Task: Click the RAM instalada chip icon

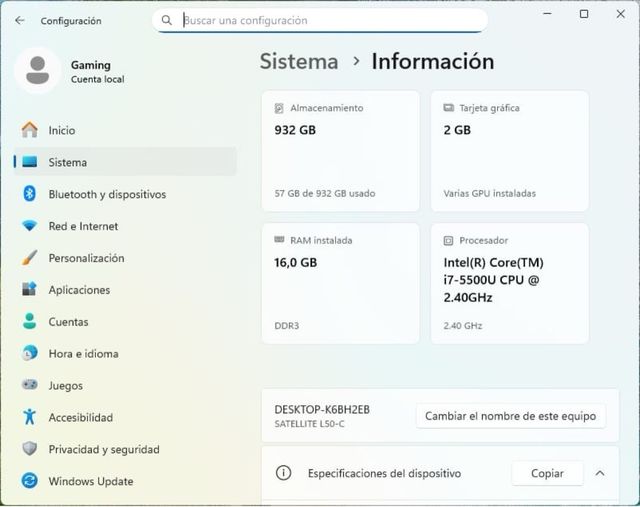Action: click(x=279, y=240)
